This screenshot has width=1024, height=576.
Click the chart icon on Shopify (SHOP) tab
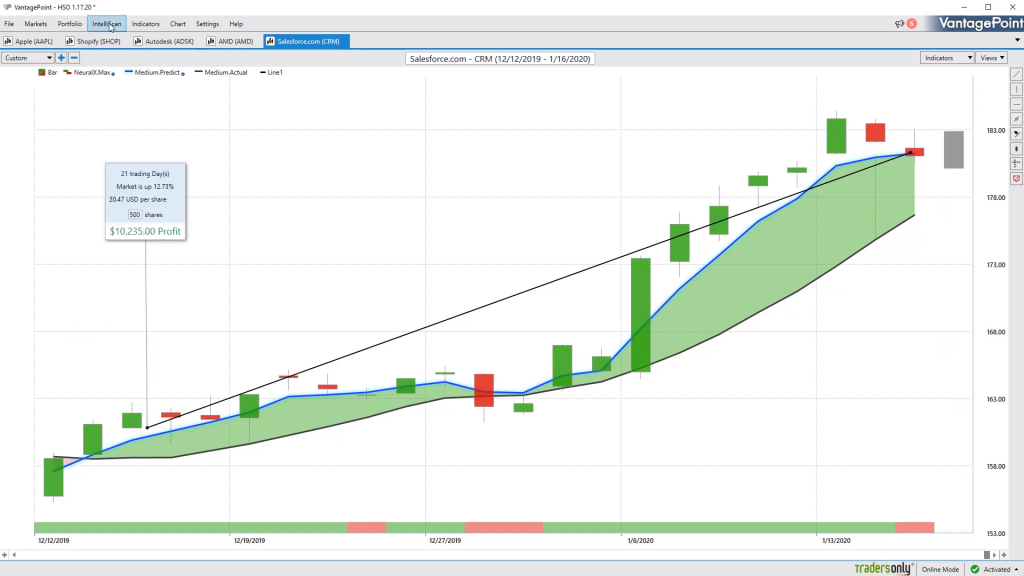[70, 41]
